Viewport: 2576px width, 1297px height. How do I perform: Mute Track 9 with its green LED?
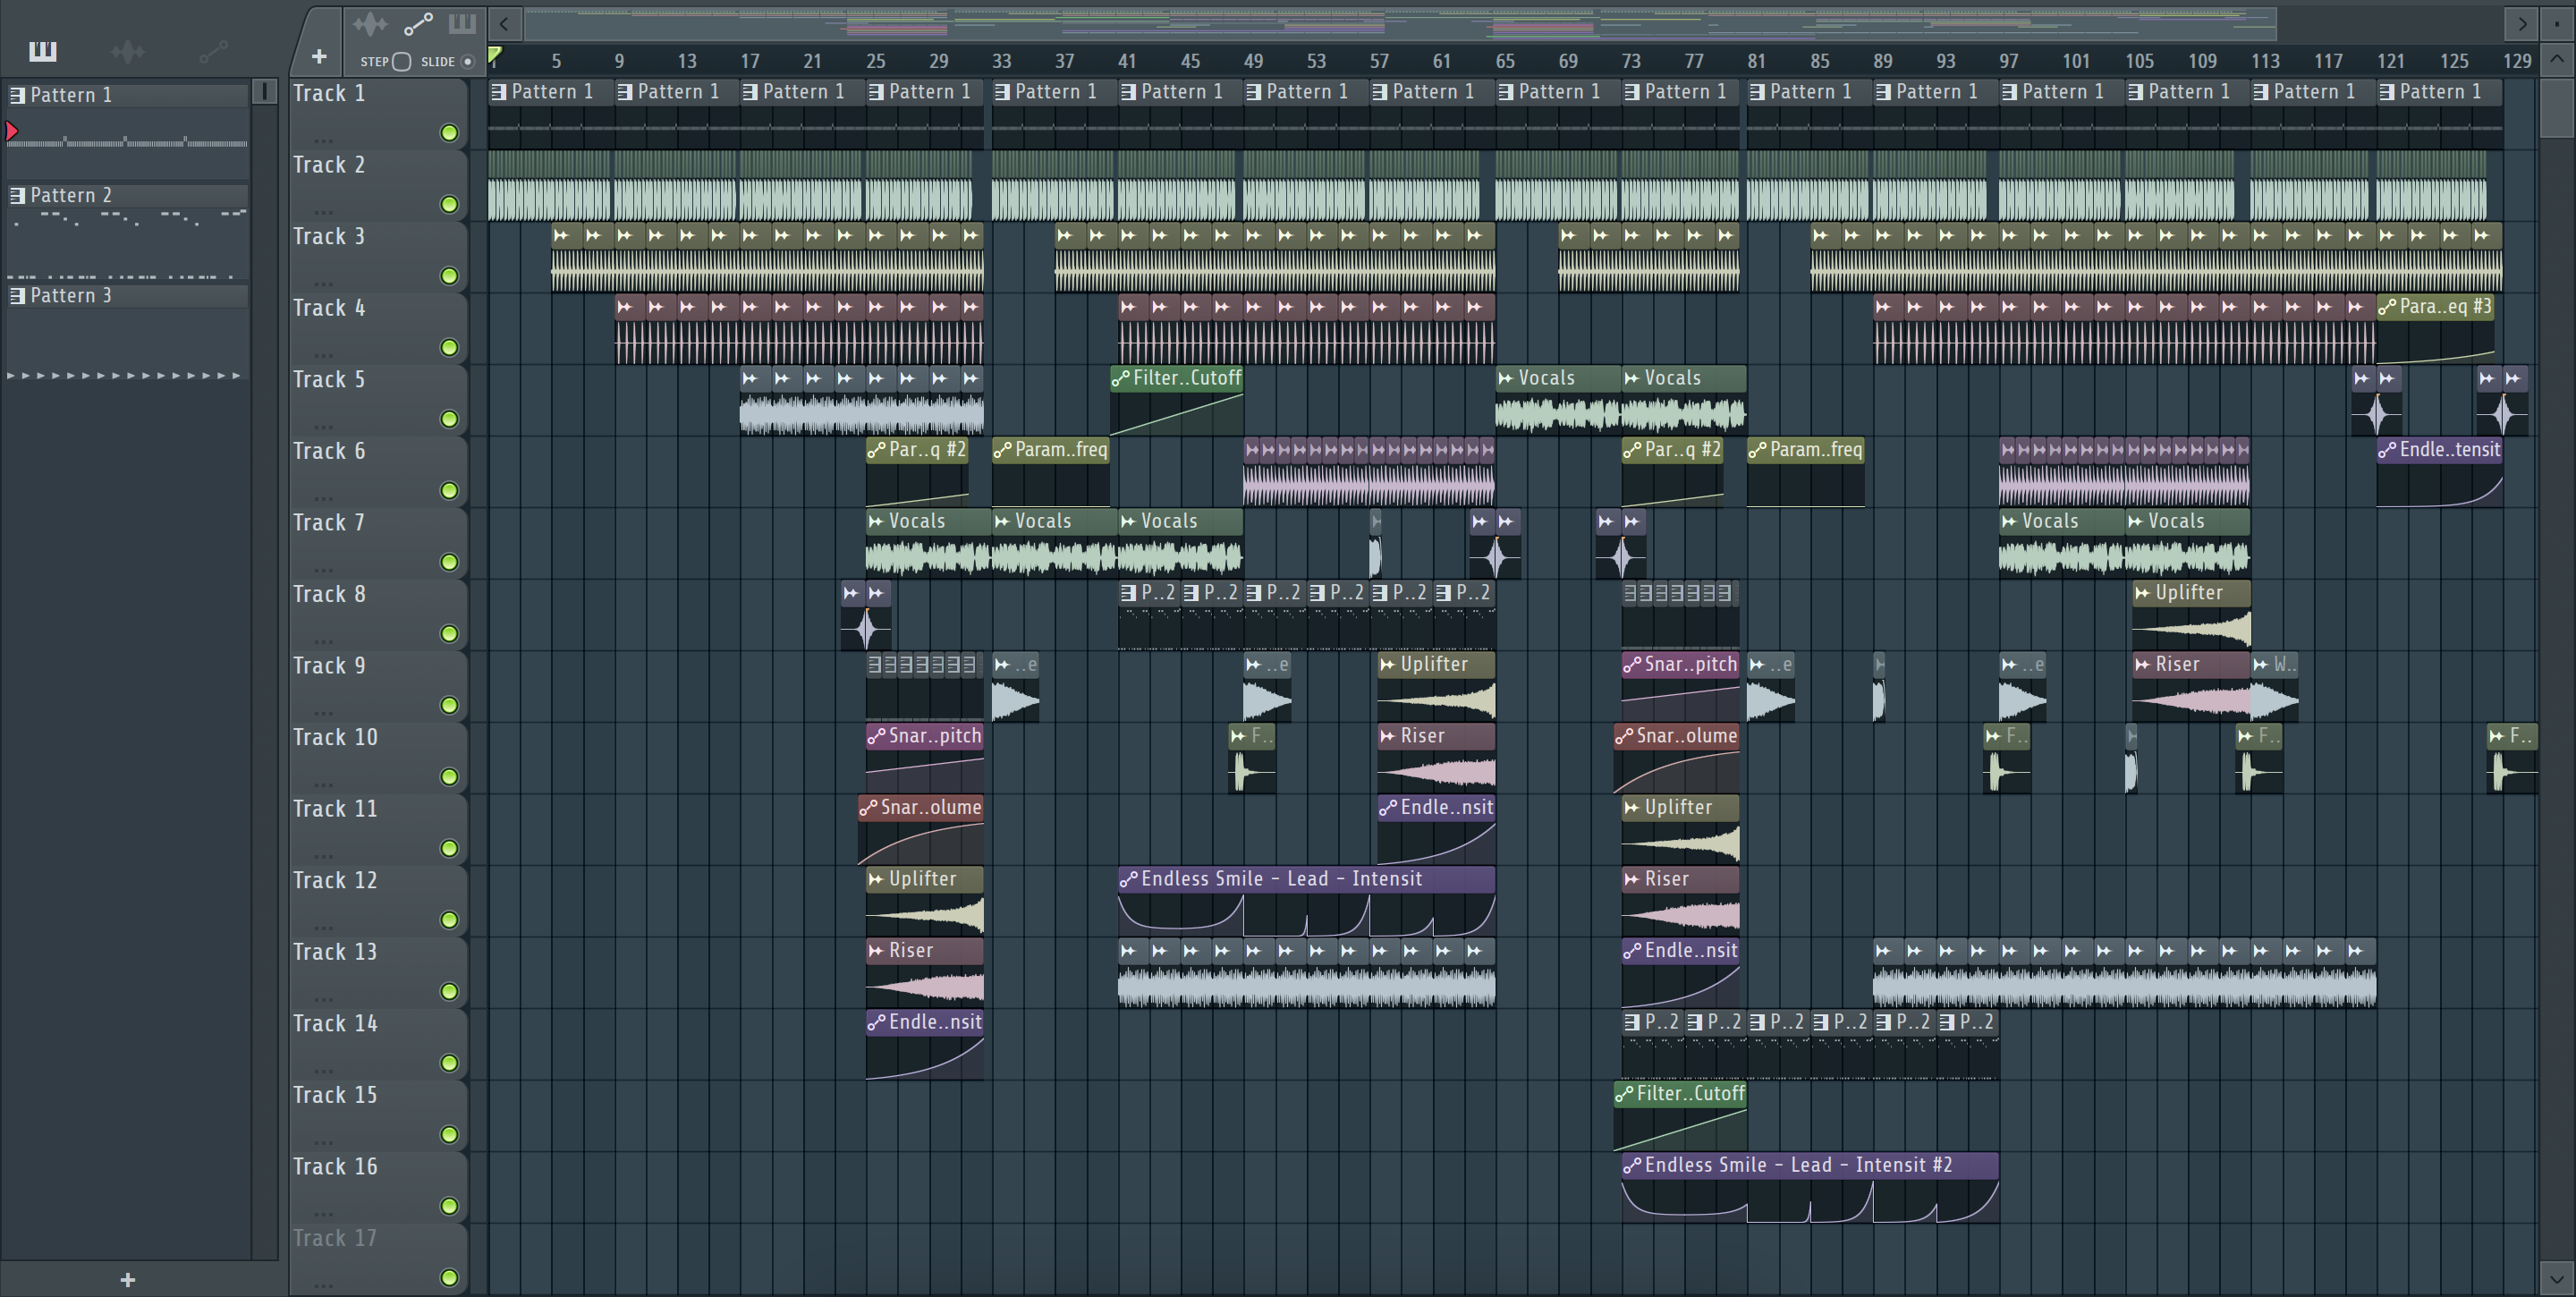(x=450, y=705)
